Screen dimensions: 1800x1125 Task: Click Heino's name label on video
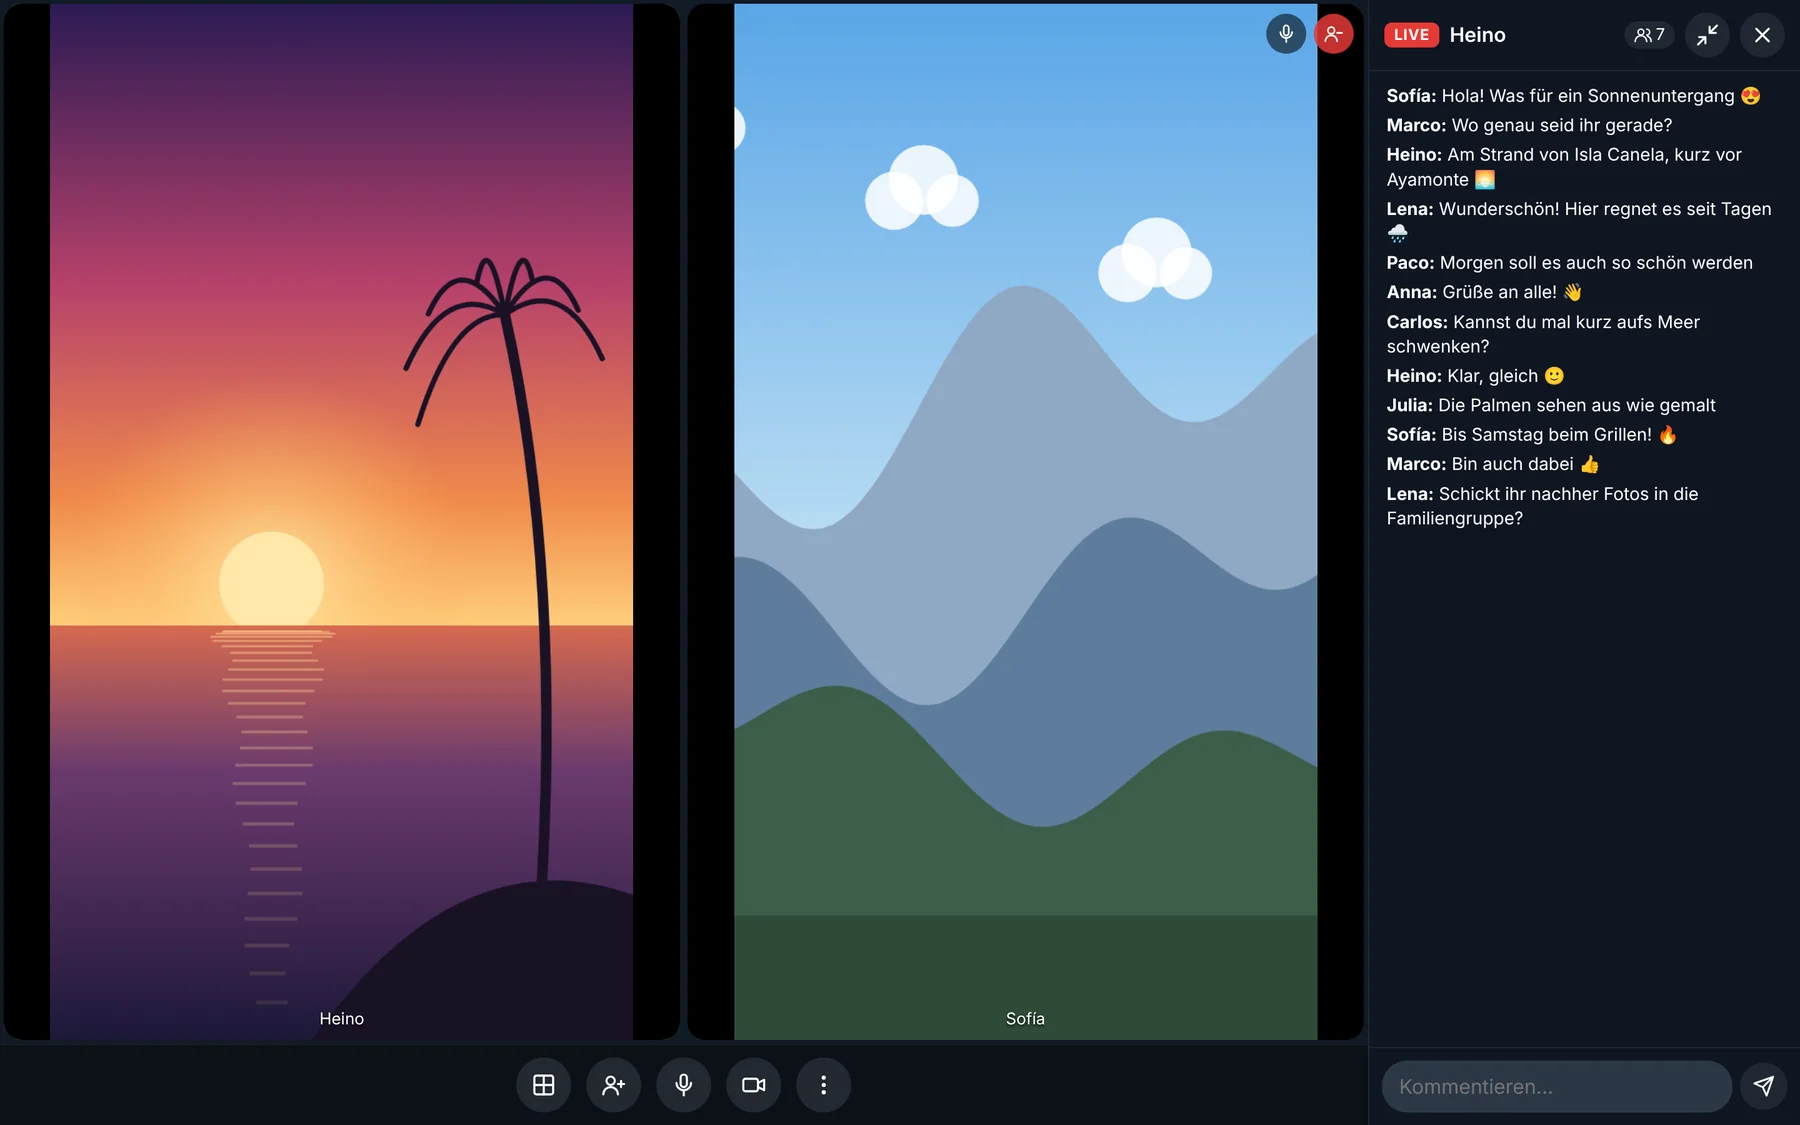[x=341, y=1018]
